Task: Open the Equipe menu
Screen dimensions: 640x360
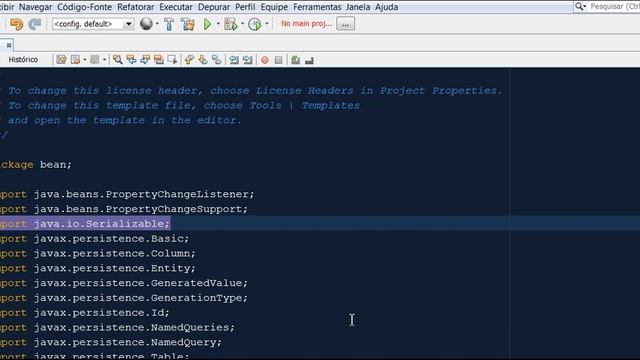Action: tap(274, 7)
